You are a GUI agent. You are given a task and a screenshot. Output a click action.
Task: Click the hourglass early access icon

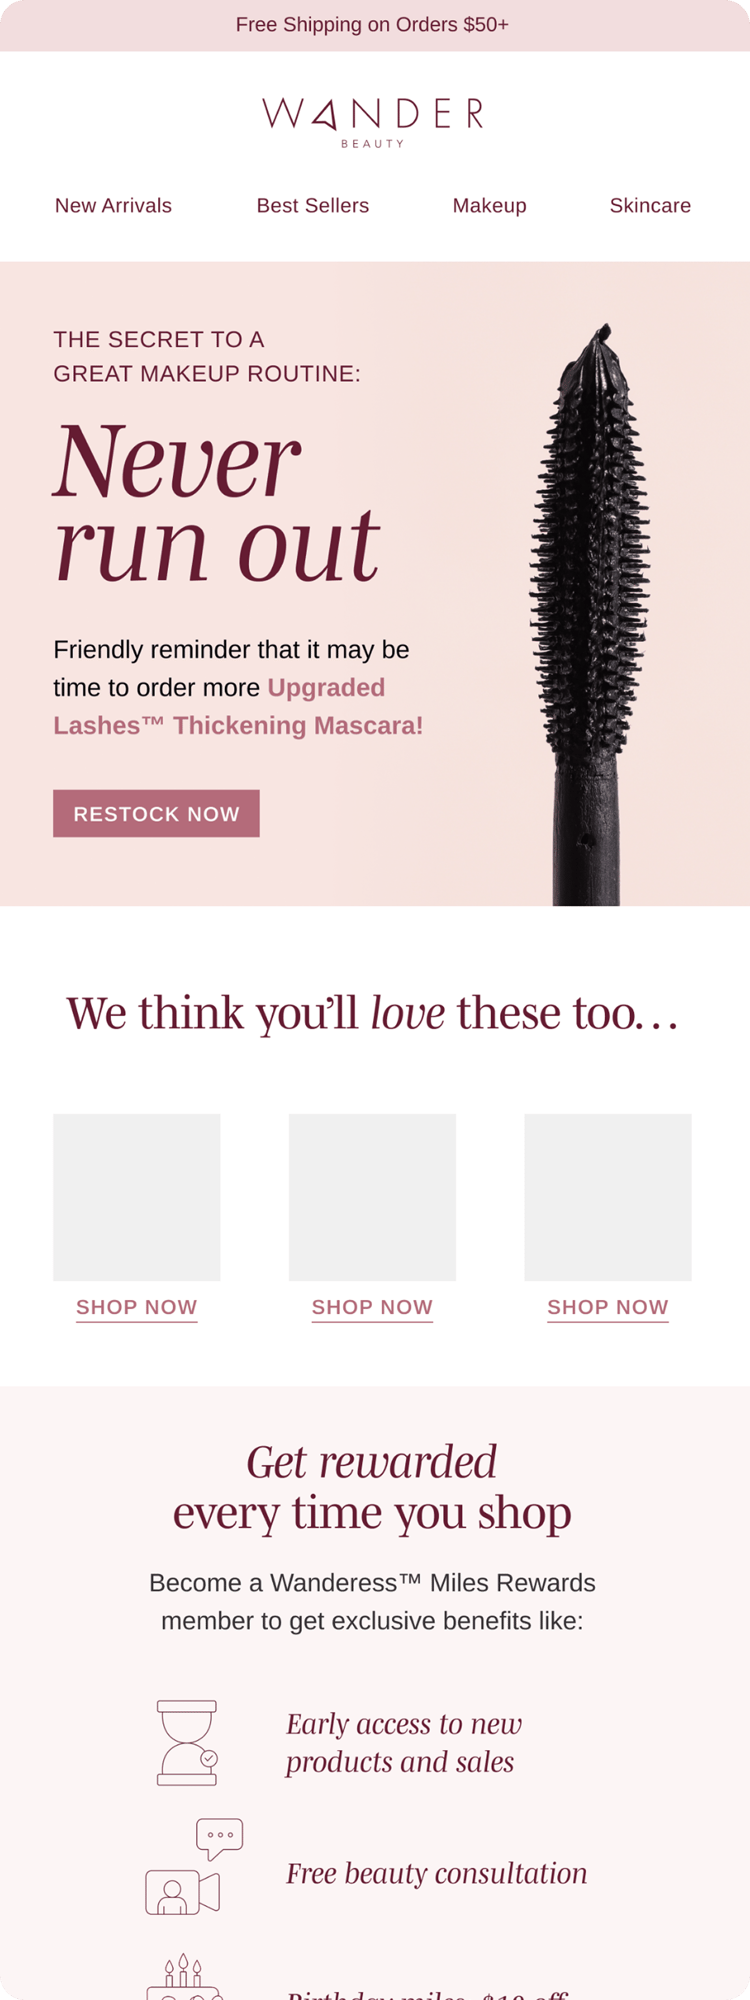(188, 1742)
